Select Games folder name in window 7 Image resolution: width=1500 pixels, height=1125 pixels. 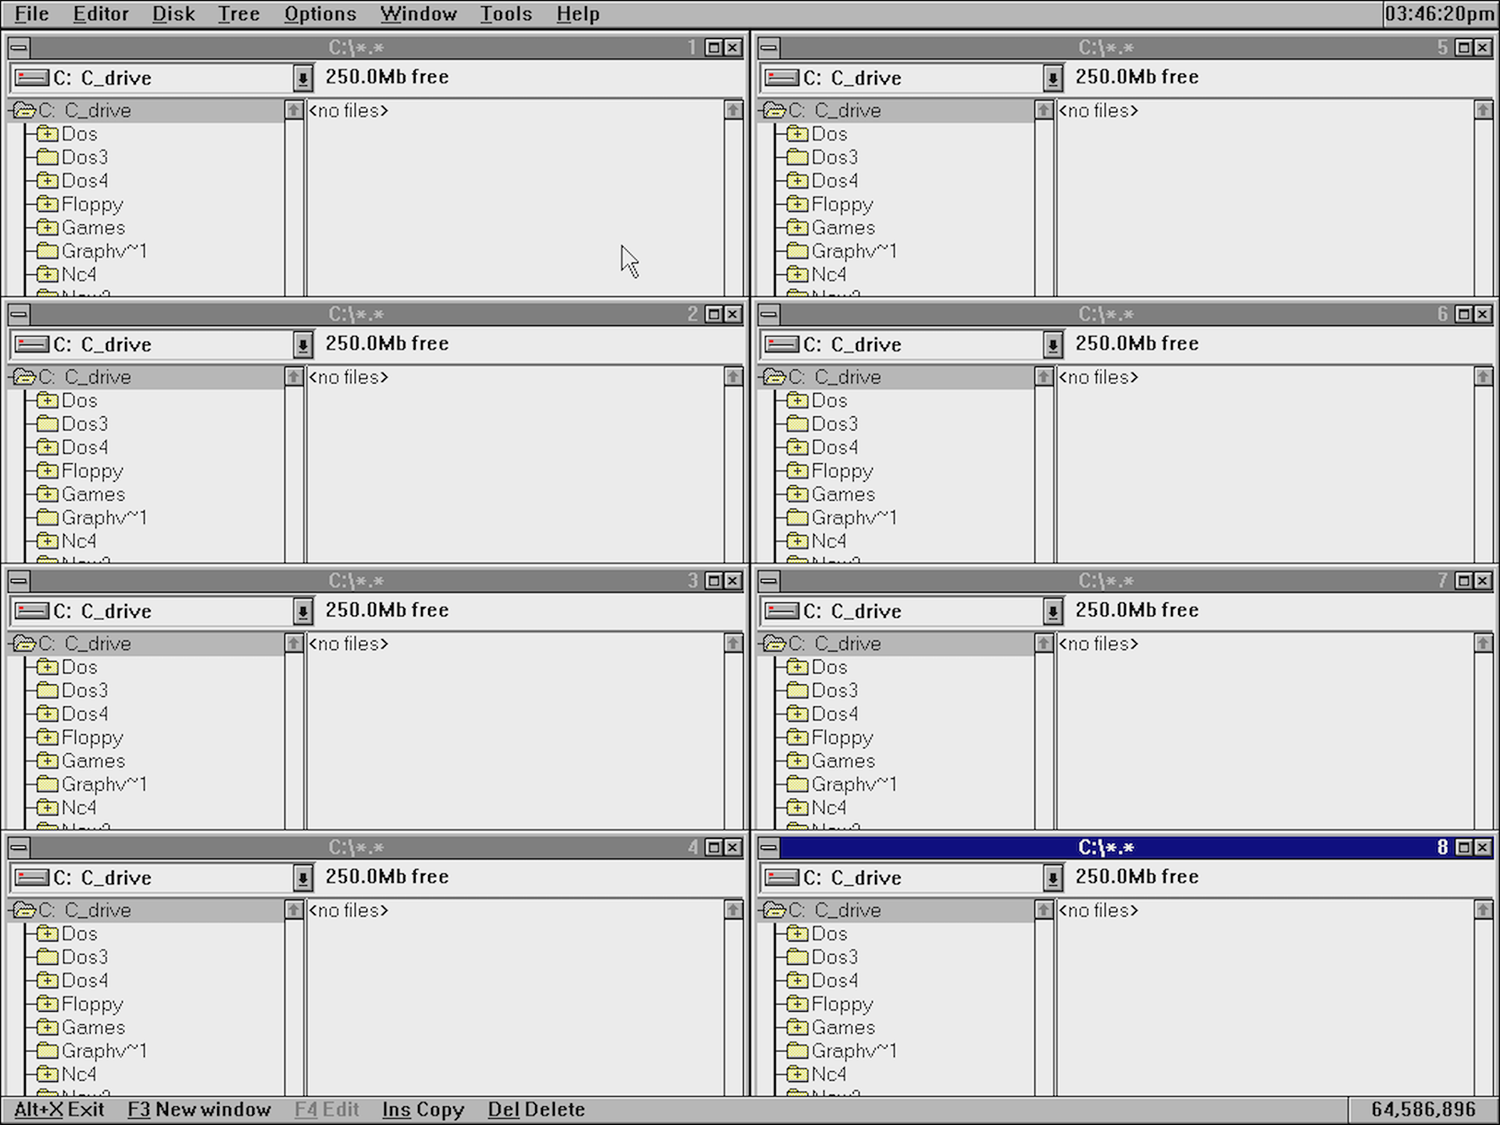coord(843,761)
